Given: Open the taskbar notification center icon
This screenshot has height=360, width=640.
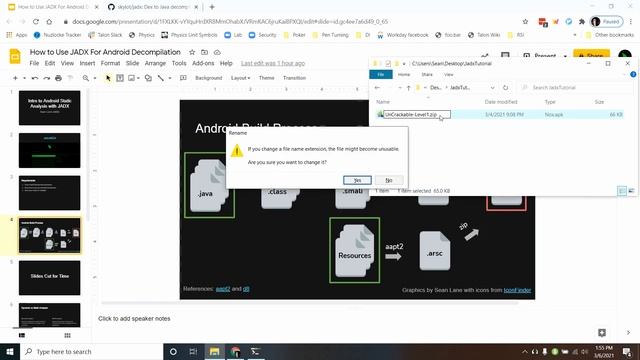Looking at the screenshot, I should (627, 351).
